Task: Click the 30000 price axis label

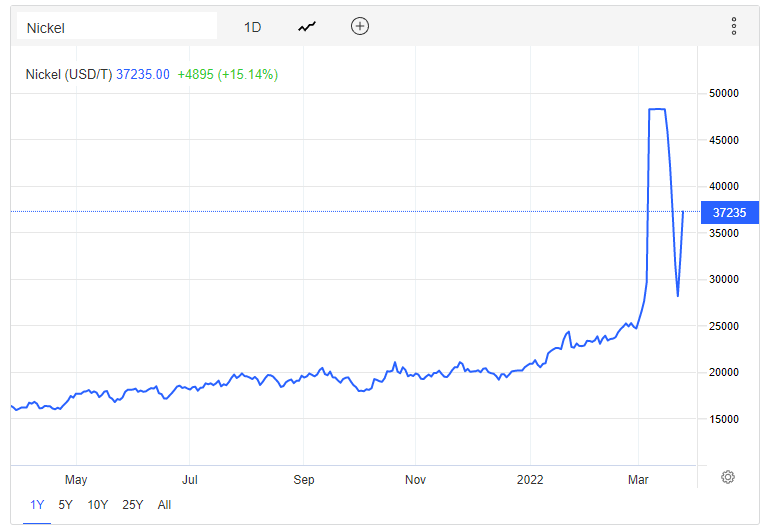Action: [724, 279]
